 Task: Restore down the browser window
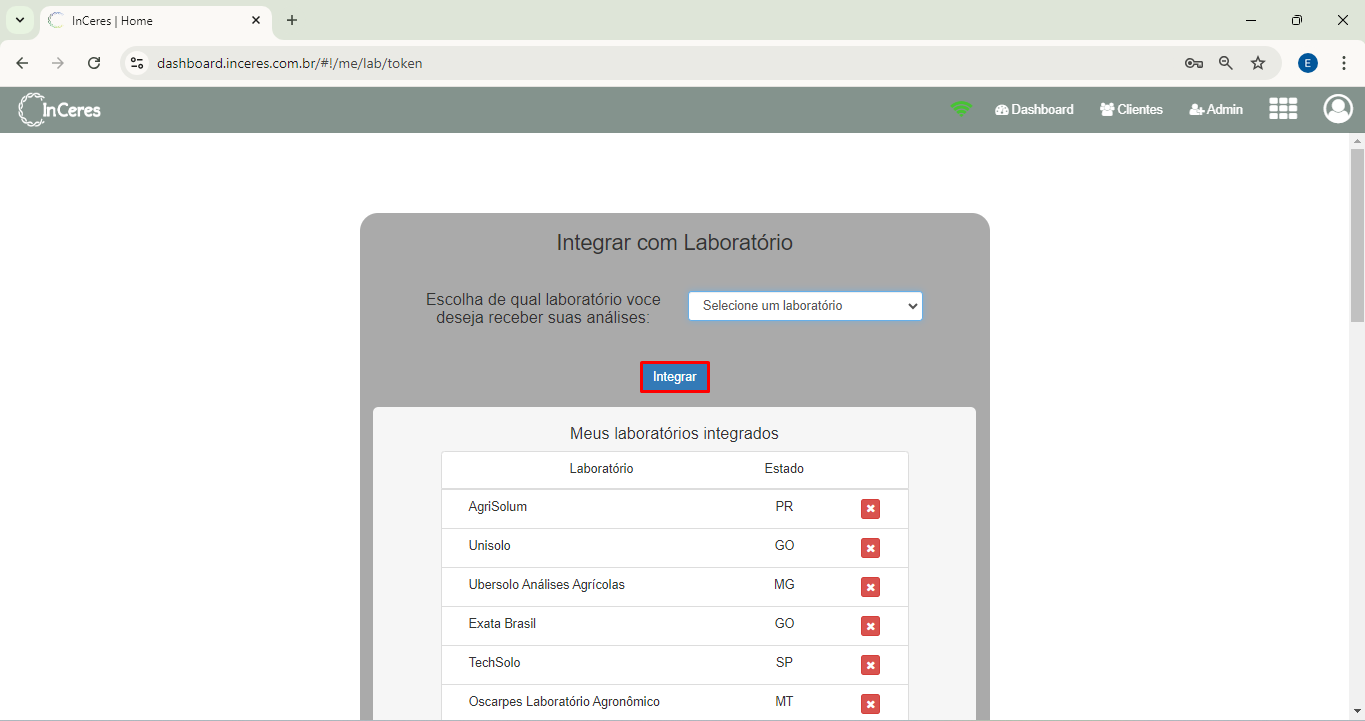[1297, 20]
